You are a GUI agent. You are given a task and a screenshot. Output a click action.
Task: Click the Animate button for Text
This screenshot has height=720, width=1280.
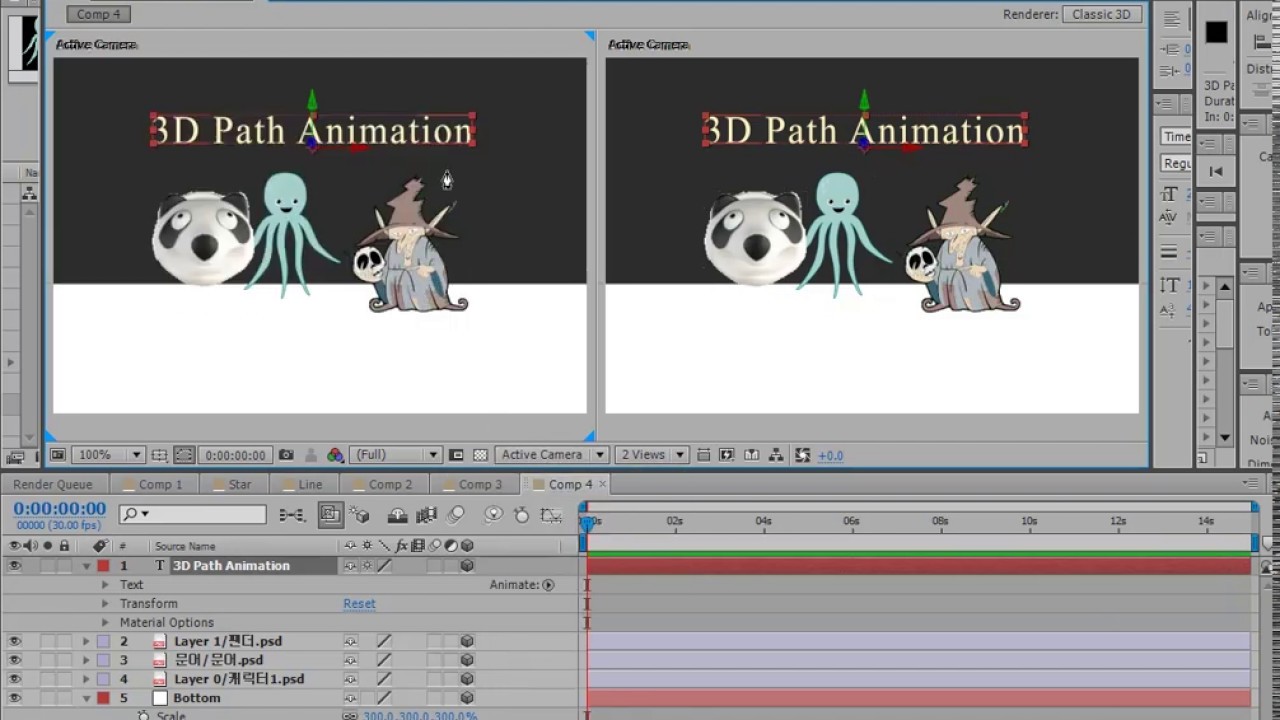(548, 585)
